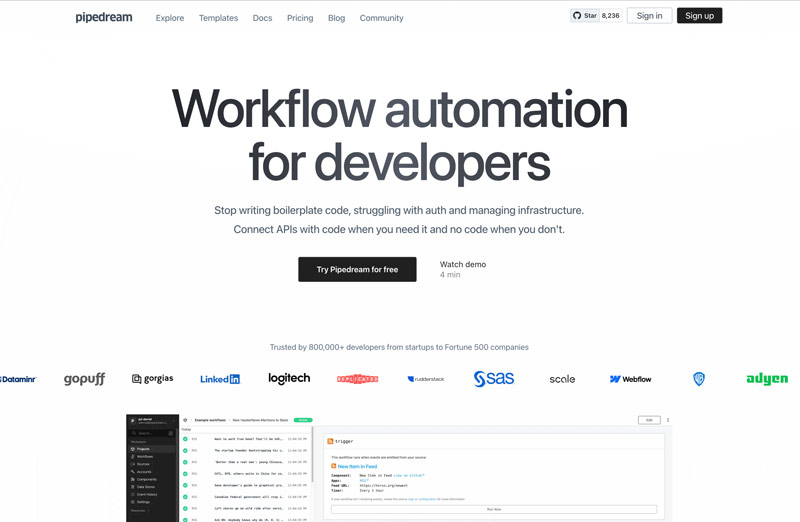This screenshot has width=800, height=522.
Task: Click the blue SAS logo
Action: tap(494, 379)
